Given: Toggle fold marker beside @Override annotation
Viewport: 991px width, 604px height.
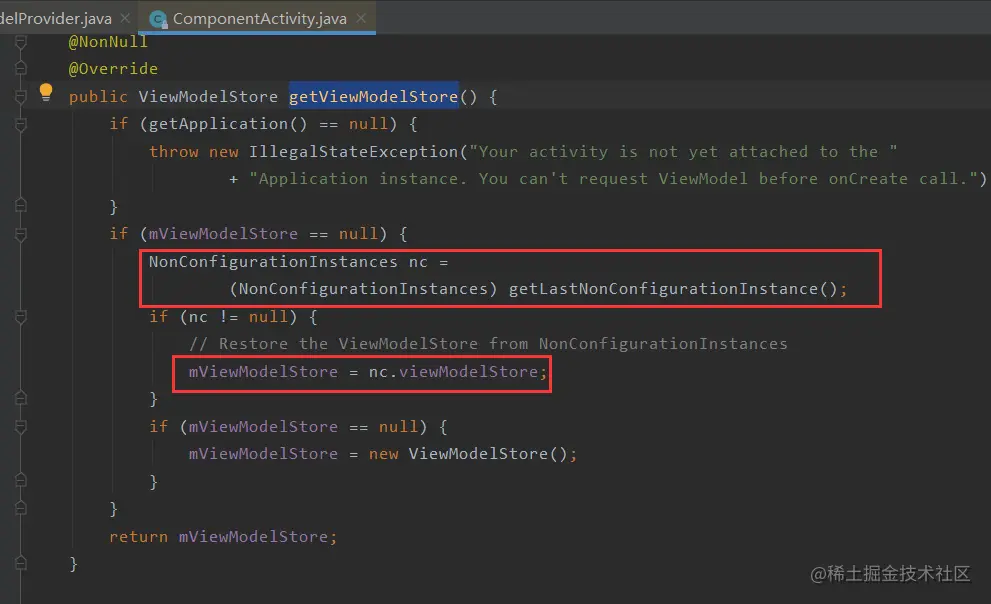Looking at the screenshot, I should coord(20,68).
